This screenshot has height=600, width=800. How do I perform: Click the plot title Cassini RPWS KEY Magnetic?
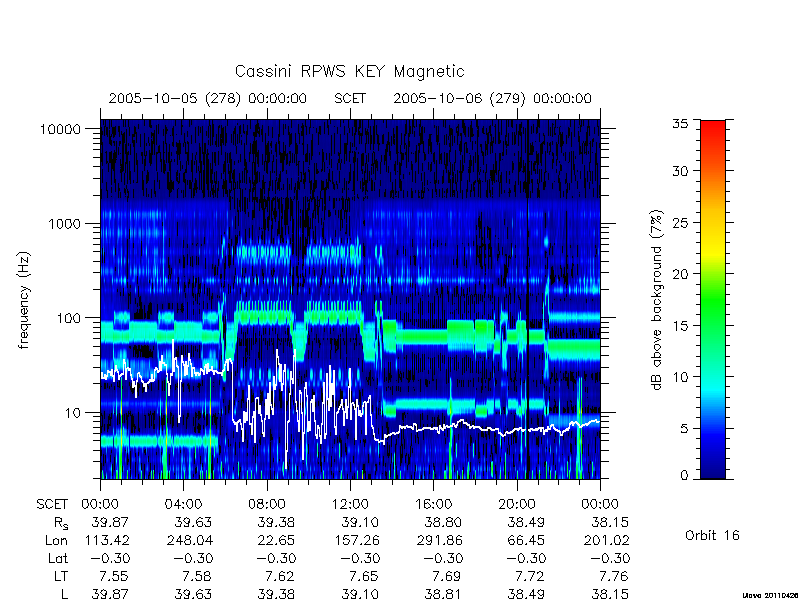click(x=349, y=71)
